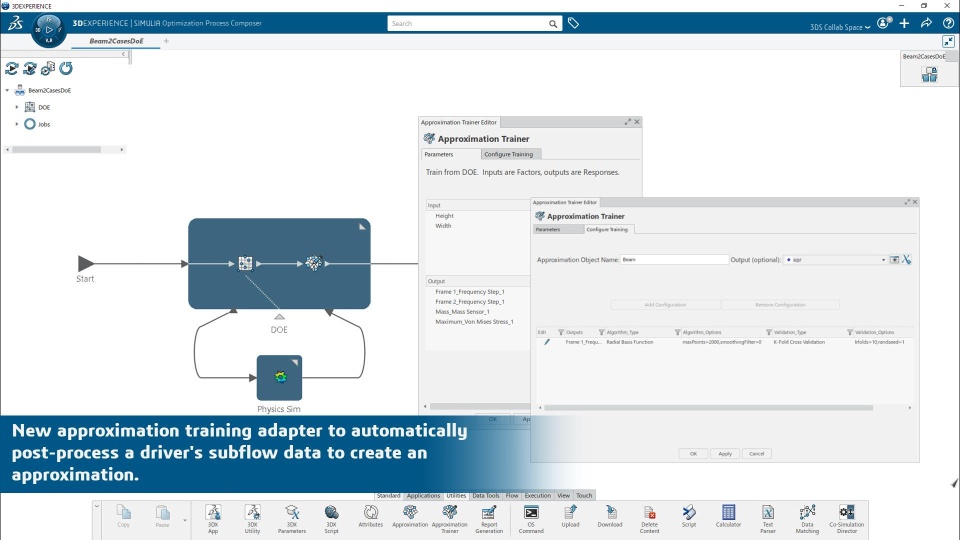Click the tag icon beside search
The height and width of the screenshot is (540, 960).
[573, 23]
